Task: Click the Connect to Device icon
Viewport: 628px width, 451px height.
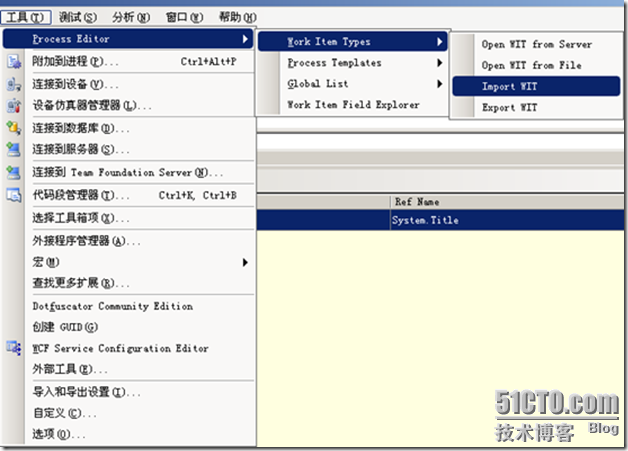Action: pyautogui.click(x=14, y=84)
